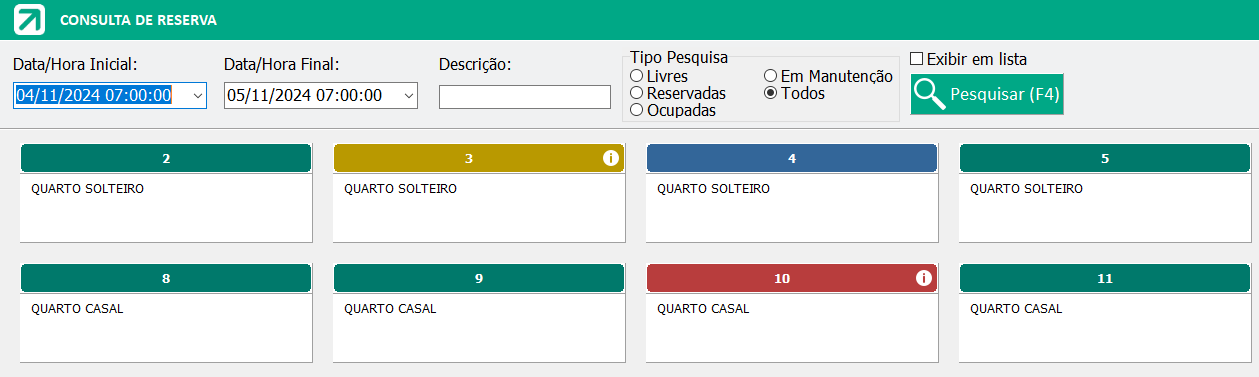The width and height of the screenshot is (1259, 377).
Task: Click the info icon on room 10
Action: click(923, 278)
